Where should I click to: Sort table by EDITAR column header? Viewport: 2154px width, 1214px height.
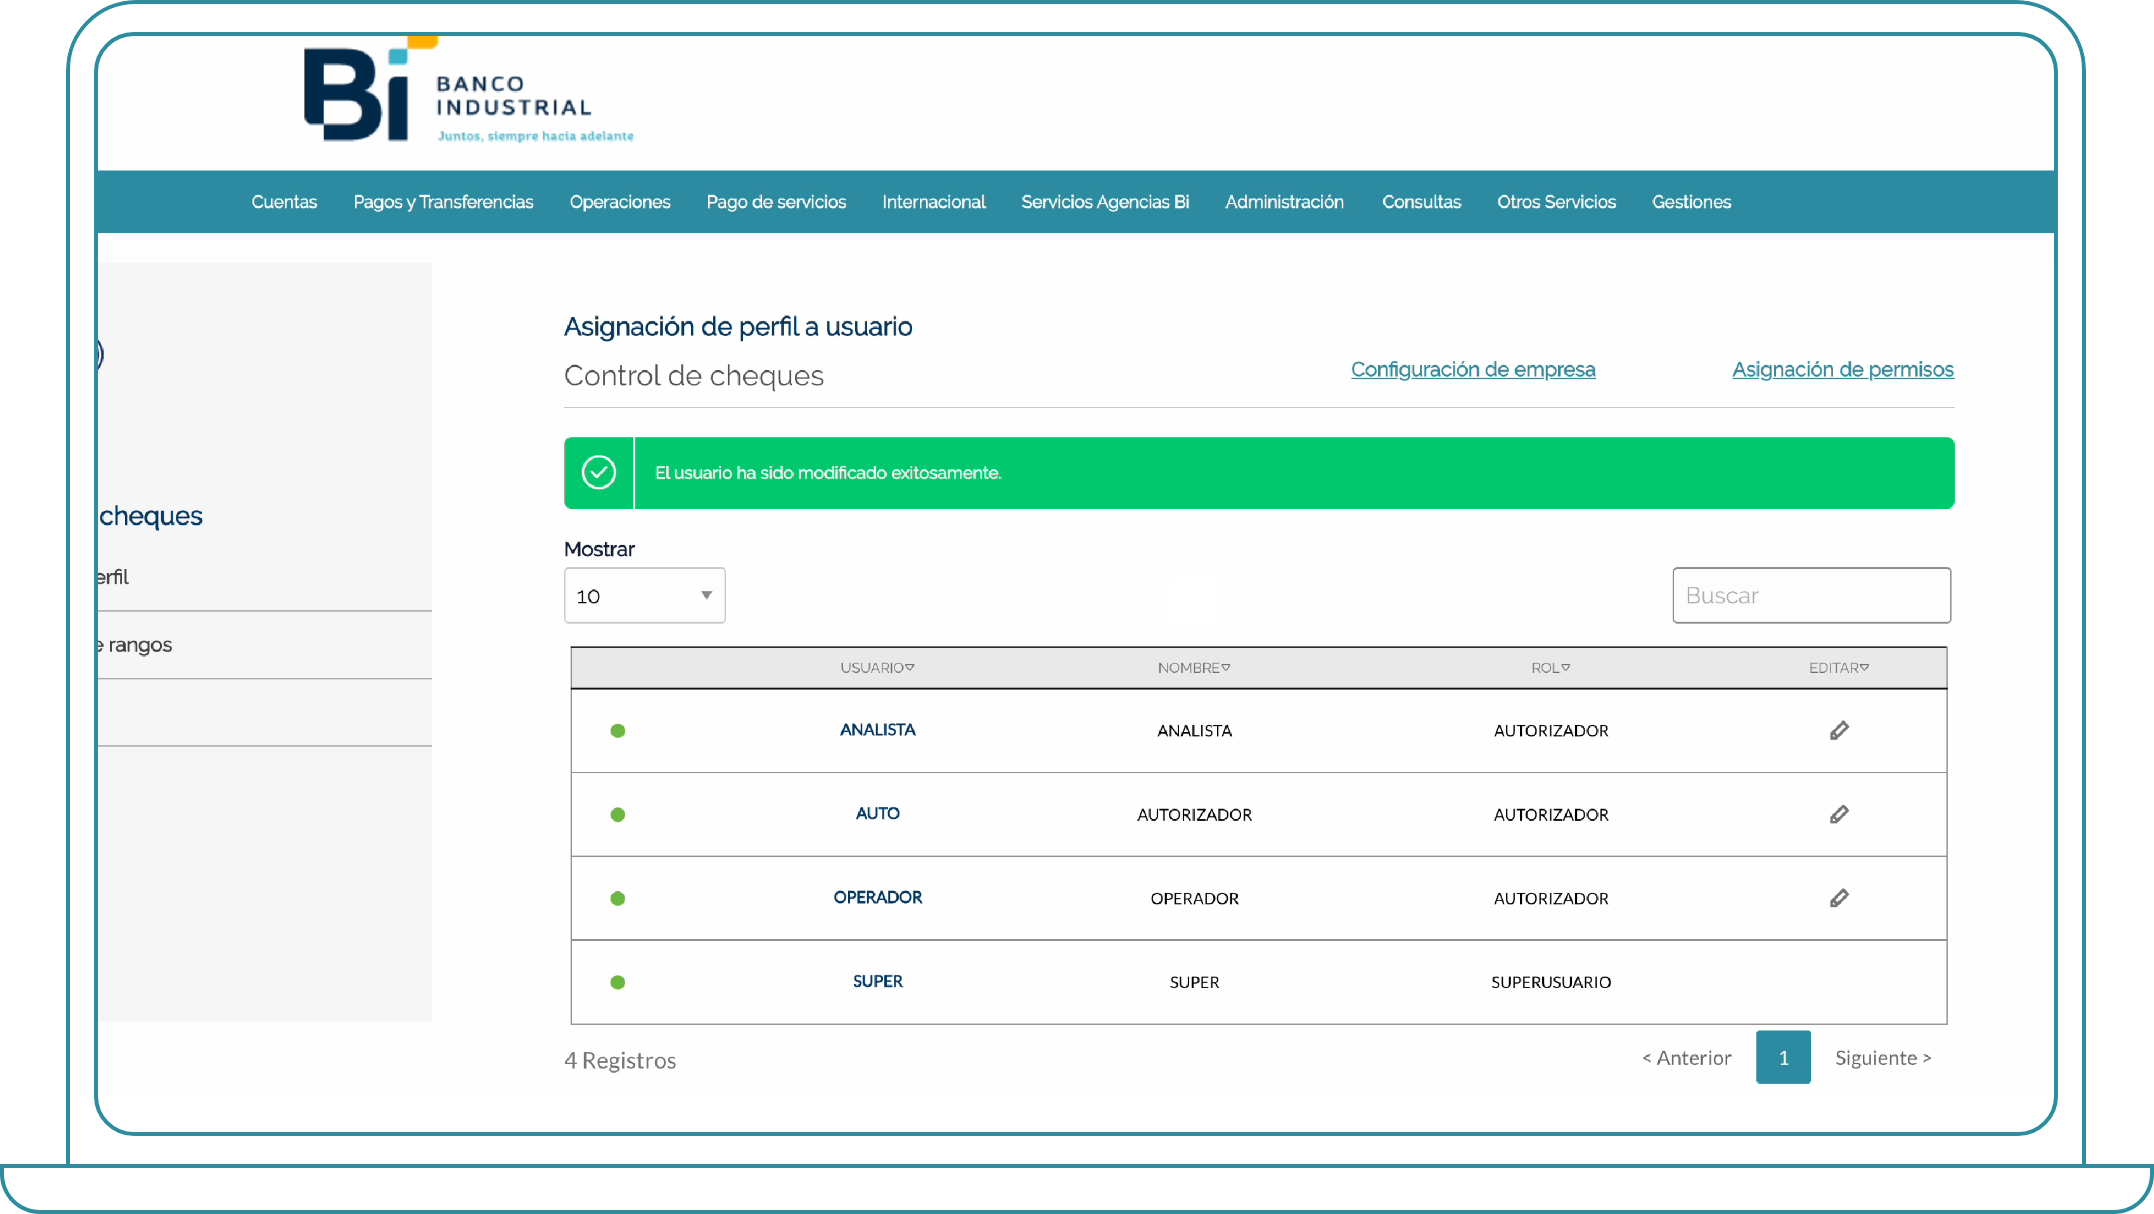(1839, 668)
